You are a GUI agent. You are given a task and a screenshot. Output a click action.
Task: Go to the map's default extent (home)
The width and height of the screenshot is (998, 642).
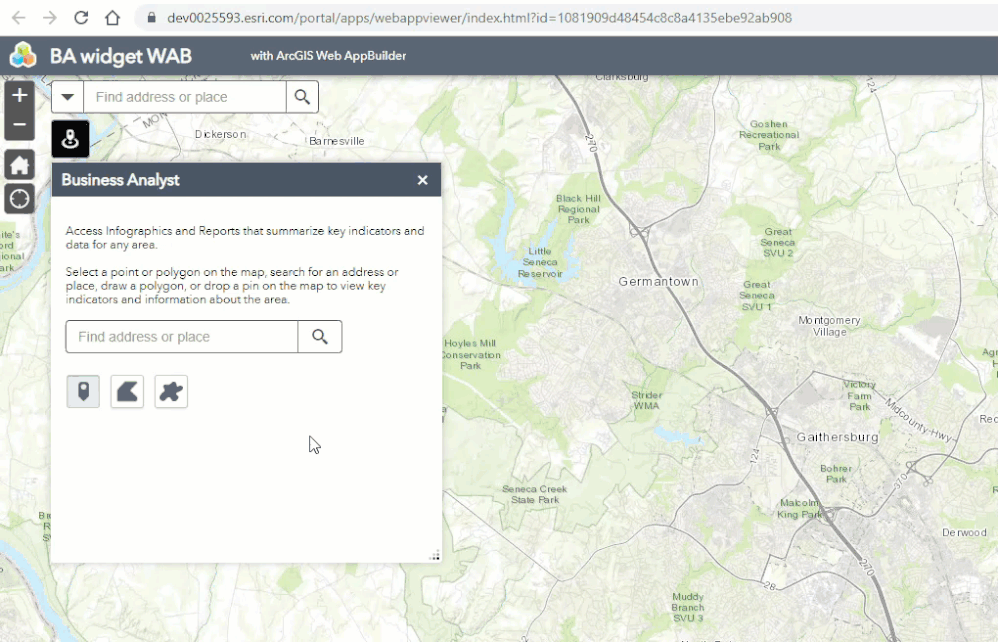(20, 165)
